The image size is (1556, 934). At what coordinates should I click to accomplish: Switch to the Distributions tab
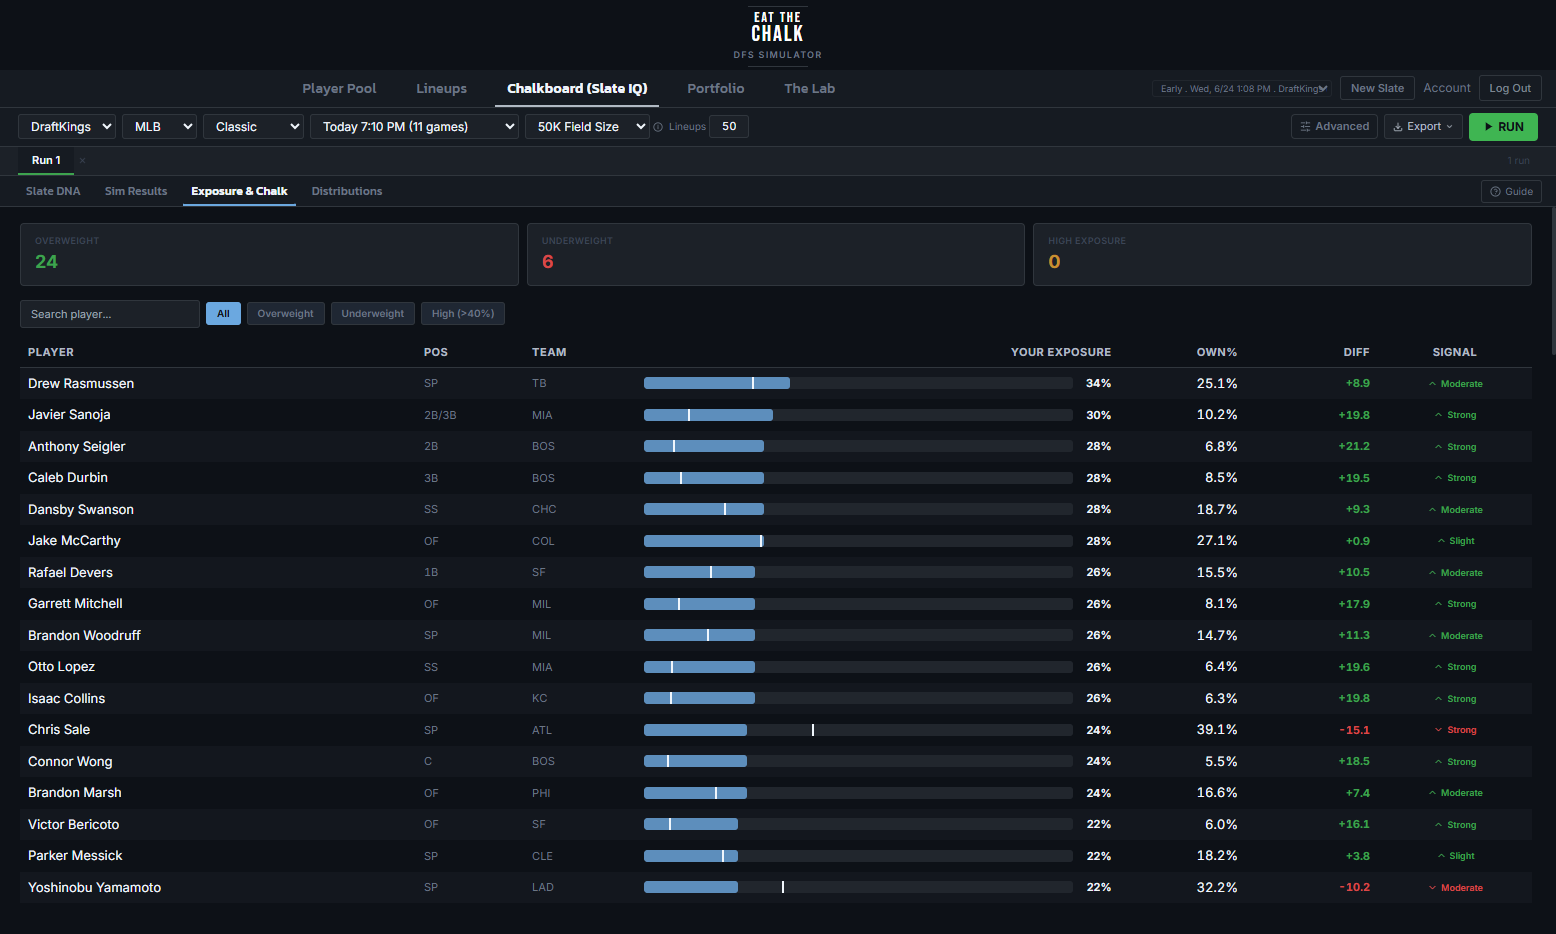(x=347, y=191)
